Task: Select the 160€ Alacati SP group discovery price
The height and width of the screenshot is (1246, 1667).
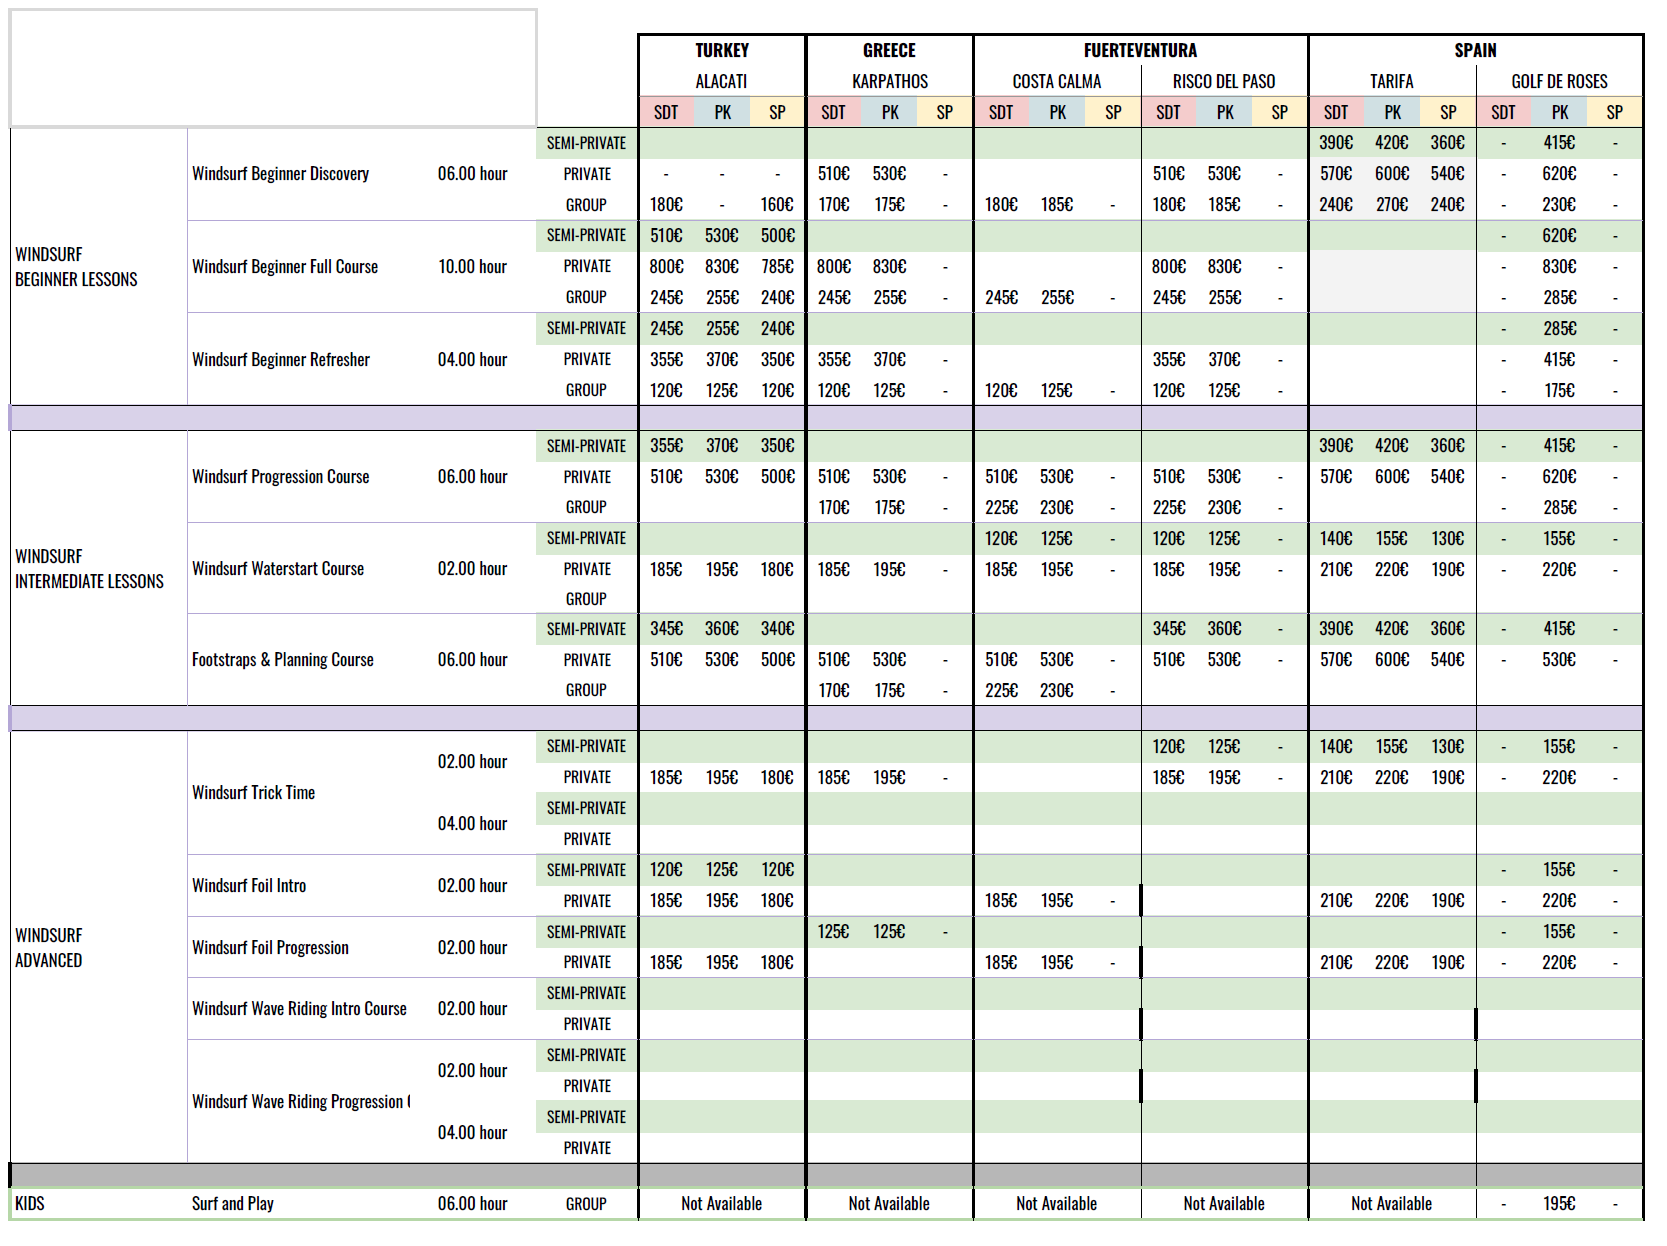Action: click(777, 205)
